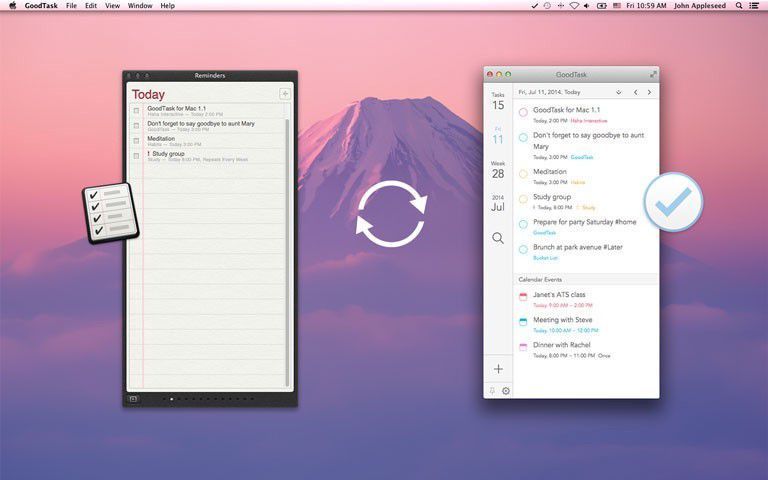The width and height of the screenshot is (768, 480).
Task: Complete Prepare for party Saturday task circle
Action: (523, 224)
